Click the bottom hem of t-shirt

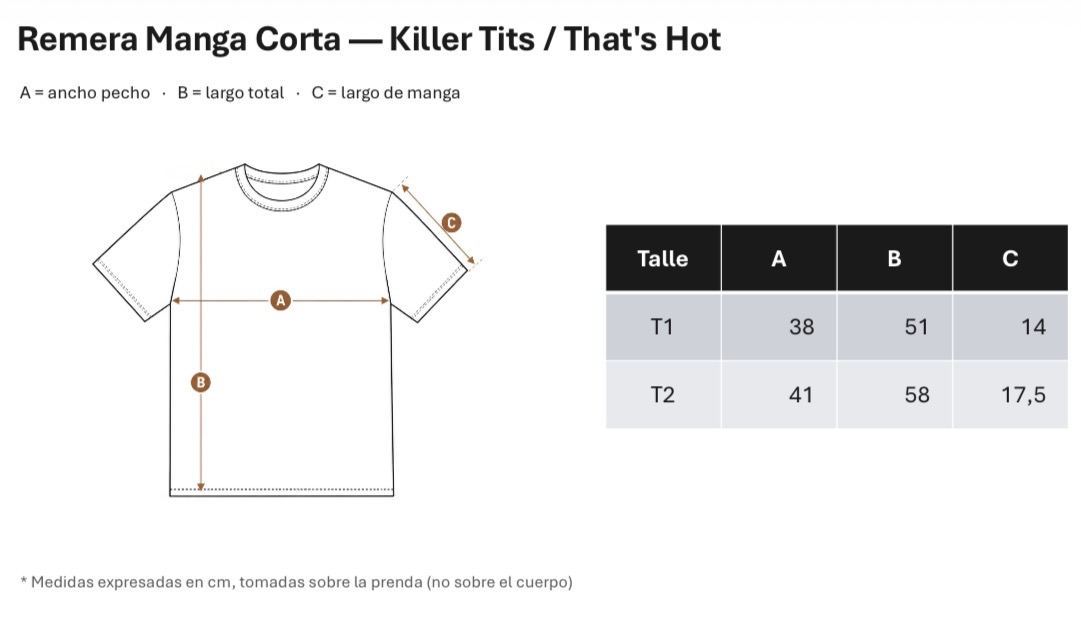pyautogui.click(x=281, y=491)
